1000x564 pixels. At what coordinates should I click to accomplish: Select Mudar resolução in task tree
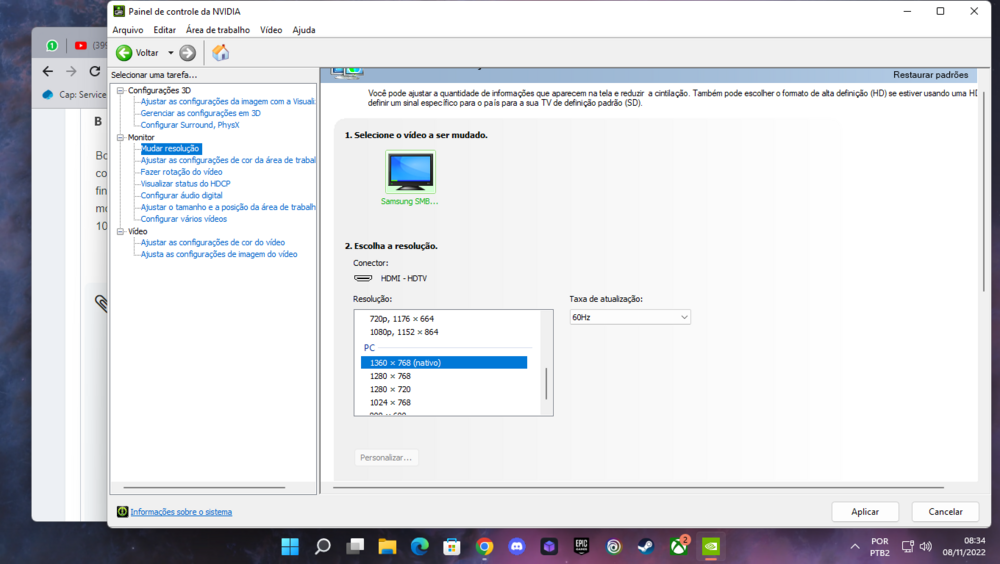tap(170, 149)
